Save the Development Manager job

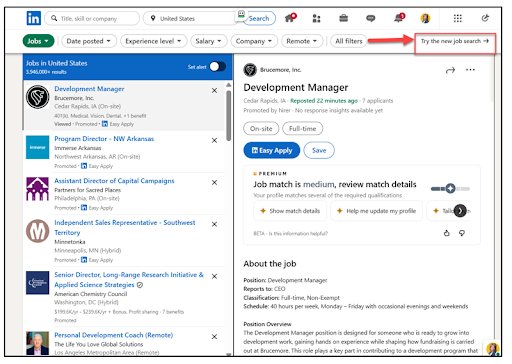coord(319,150)
